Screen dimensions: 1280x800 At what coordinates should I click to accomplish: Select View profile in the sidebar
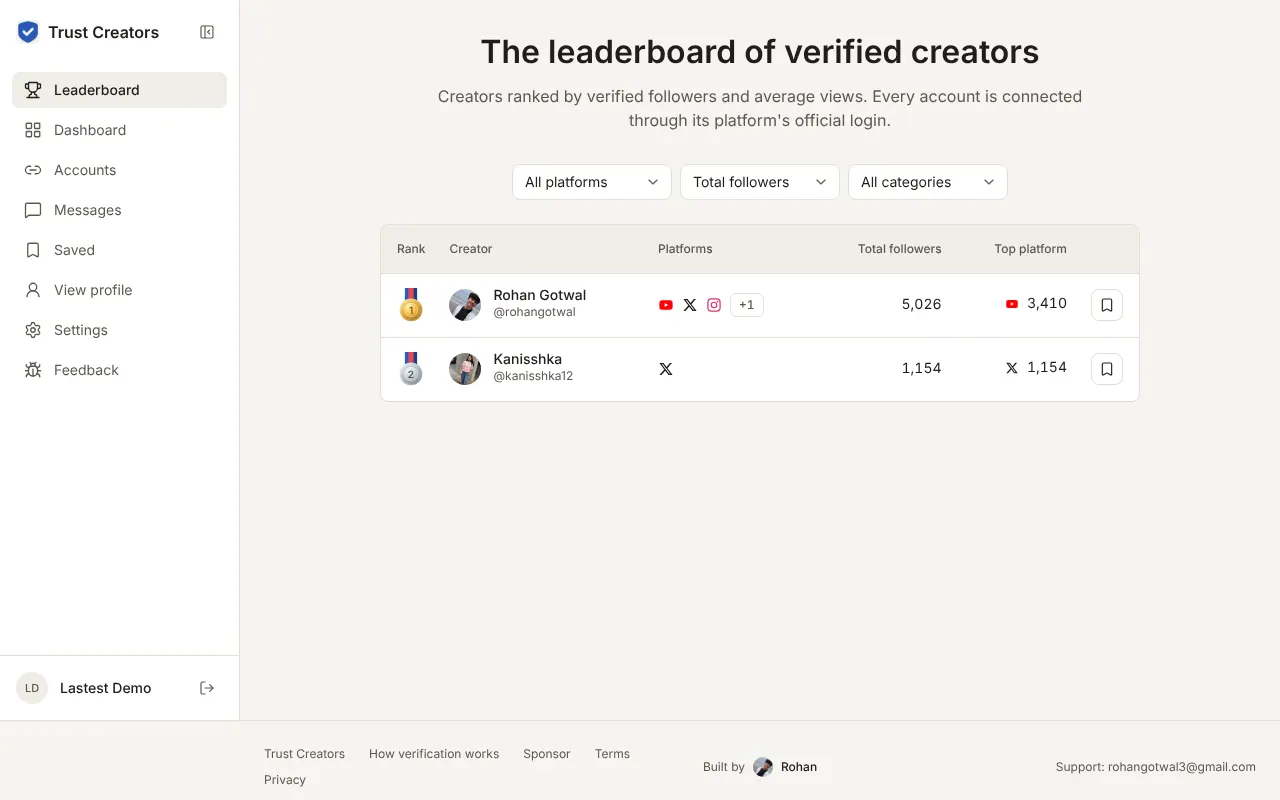pos(120,290)
